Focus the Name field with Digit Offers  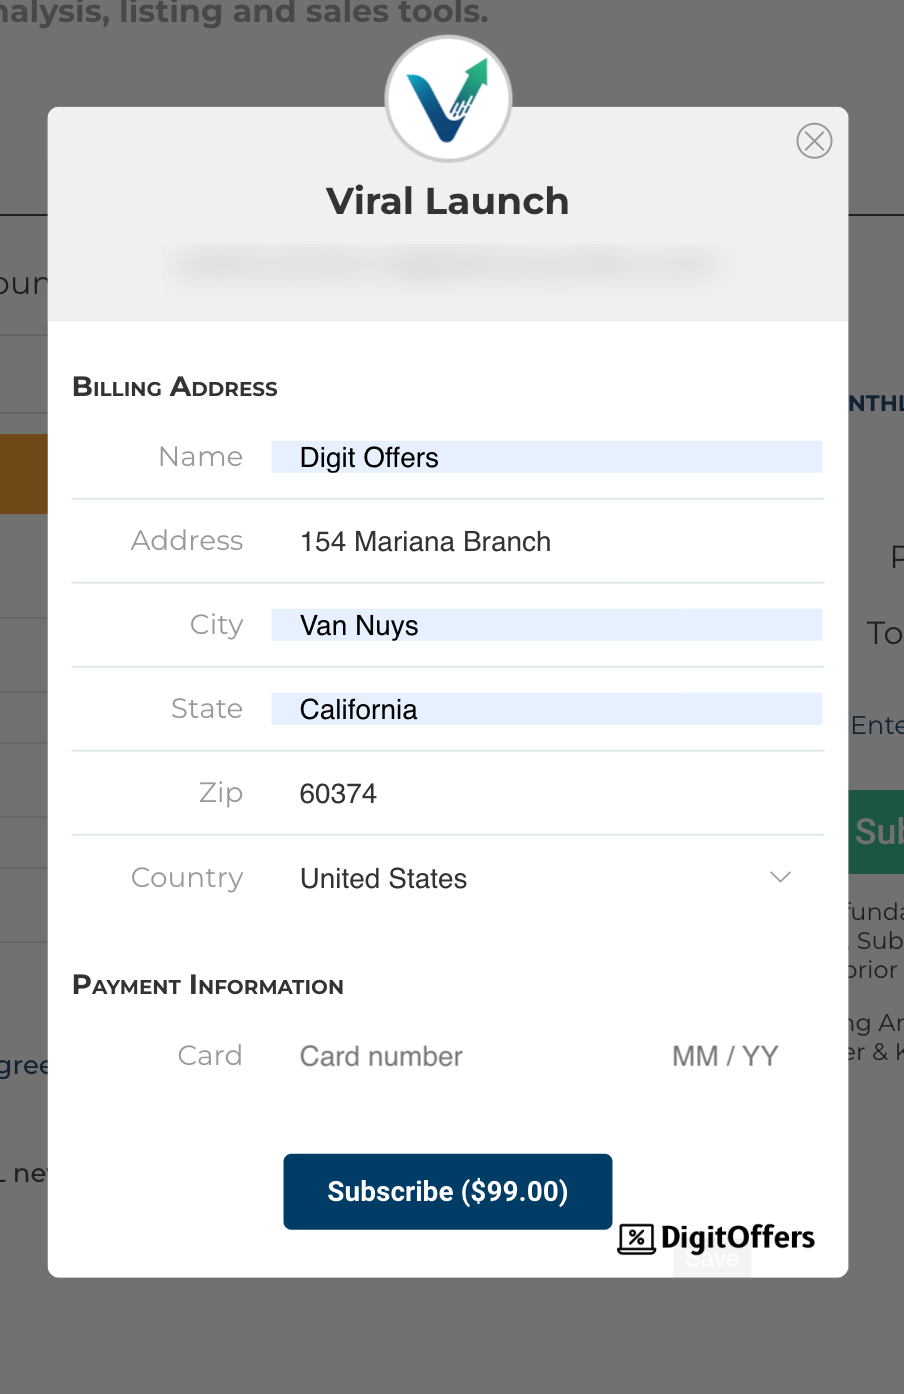point(546,457)
